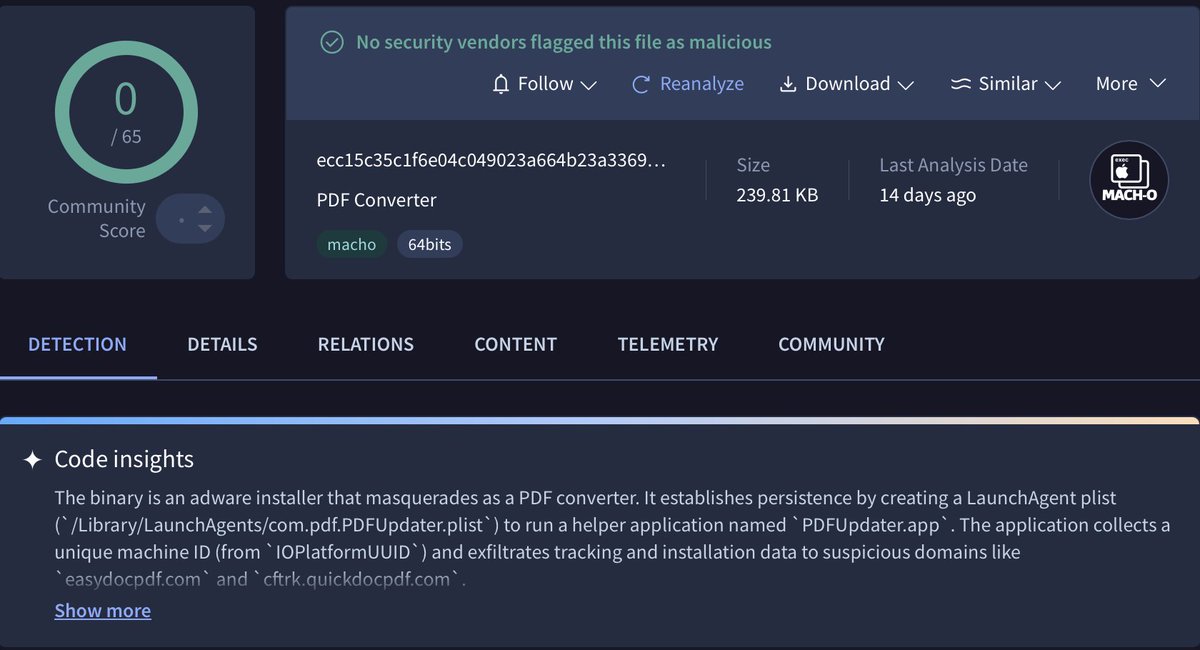This screenshot has height=650, width=1200.
Task: Click the Reanalyze refresh icon
Action: [x=642, y=84]
